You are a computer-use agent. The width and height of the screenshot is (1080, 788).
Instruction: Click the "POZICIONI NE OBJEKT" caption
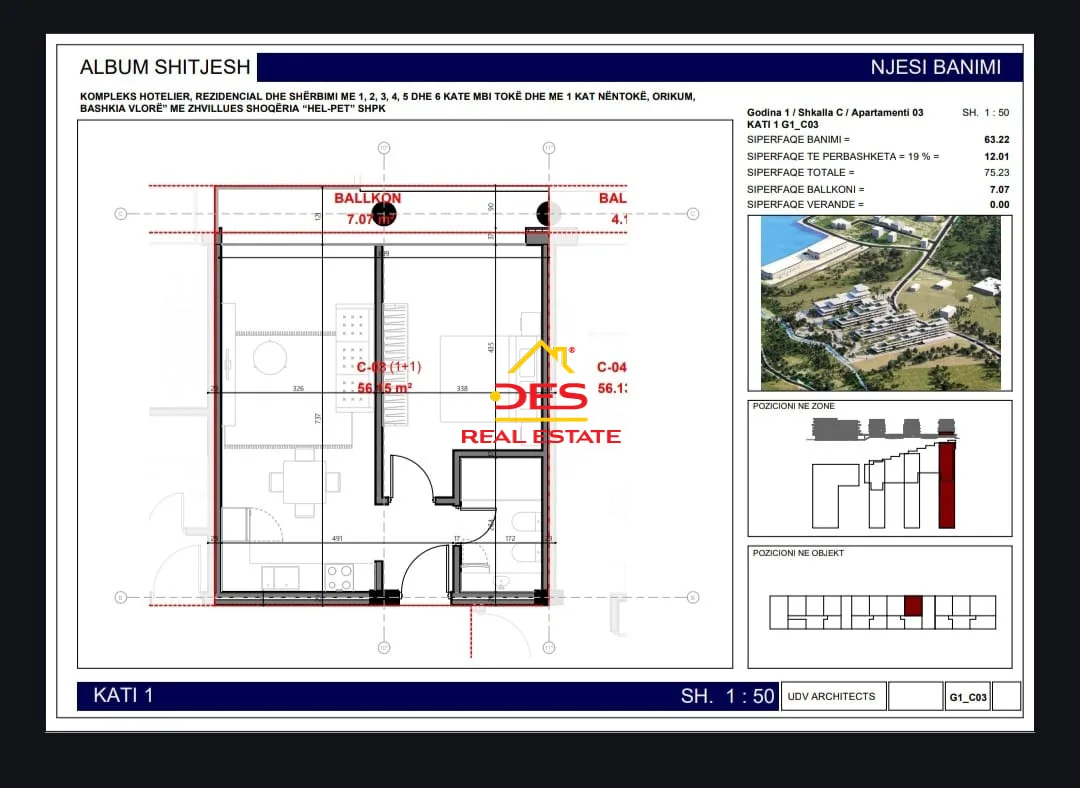point(798,552)
